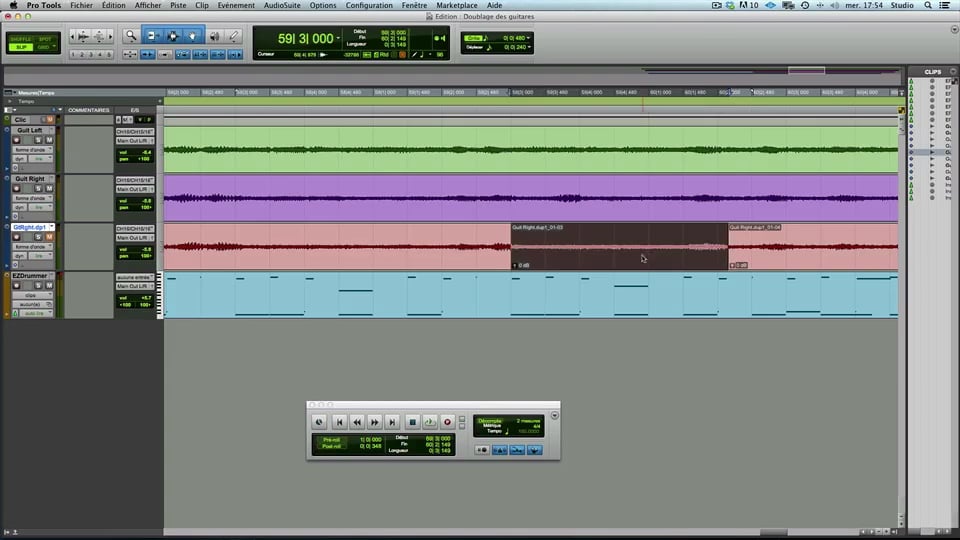Click Return to Zero transport button
The image size is (960, 540).
[339, 423]
